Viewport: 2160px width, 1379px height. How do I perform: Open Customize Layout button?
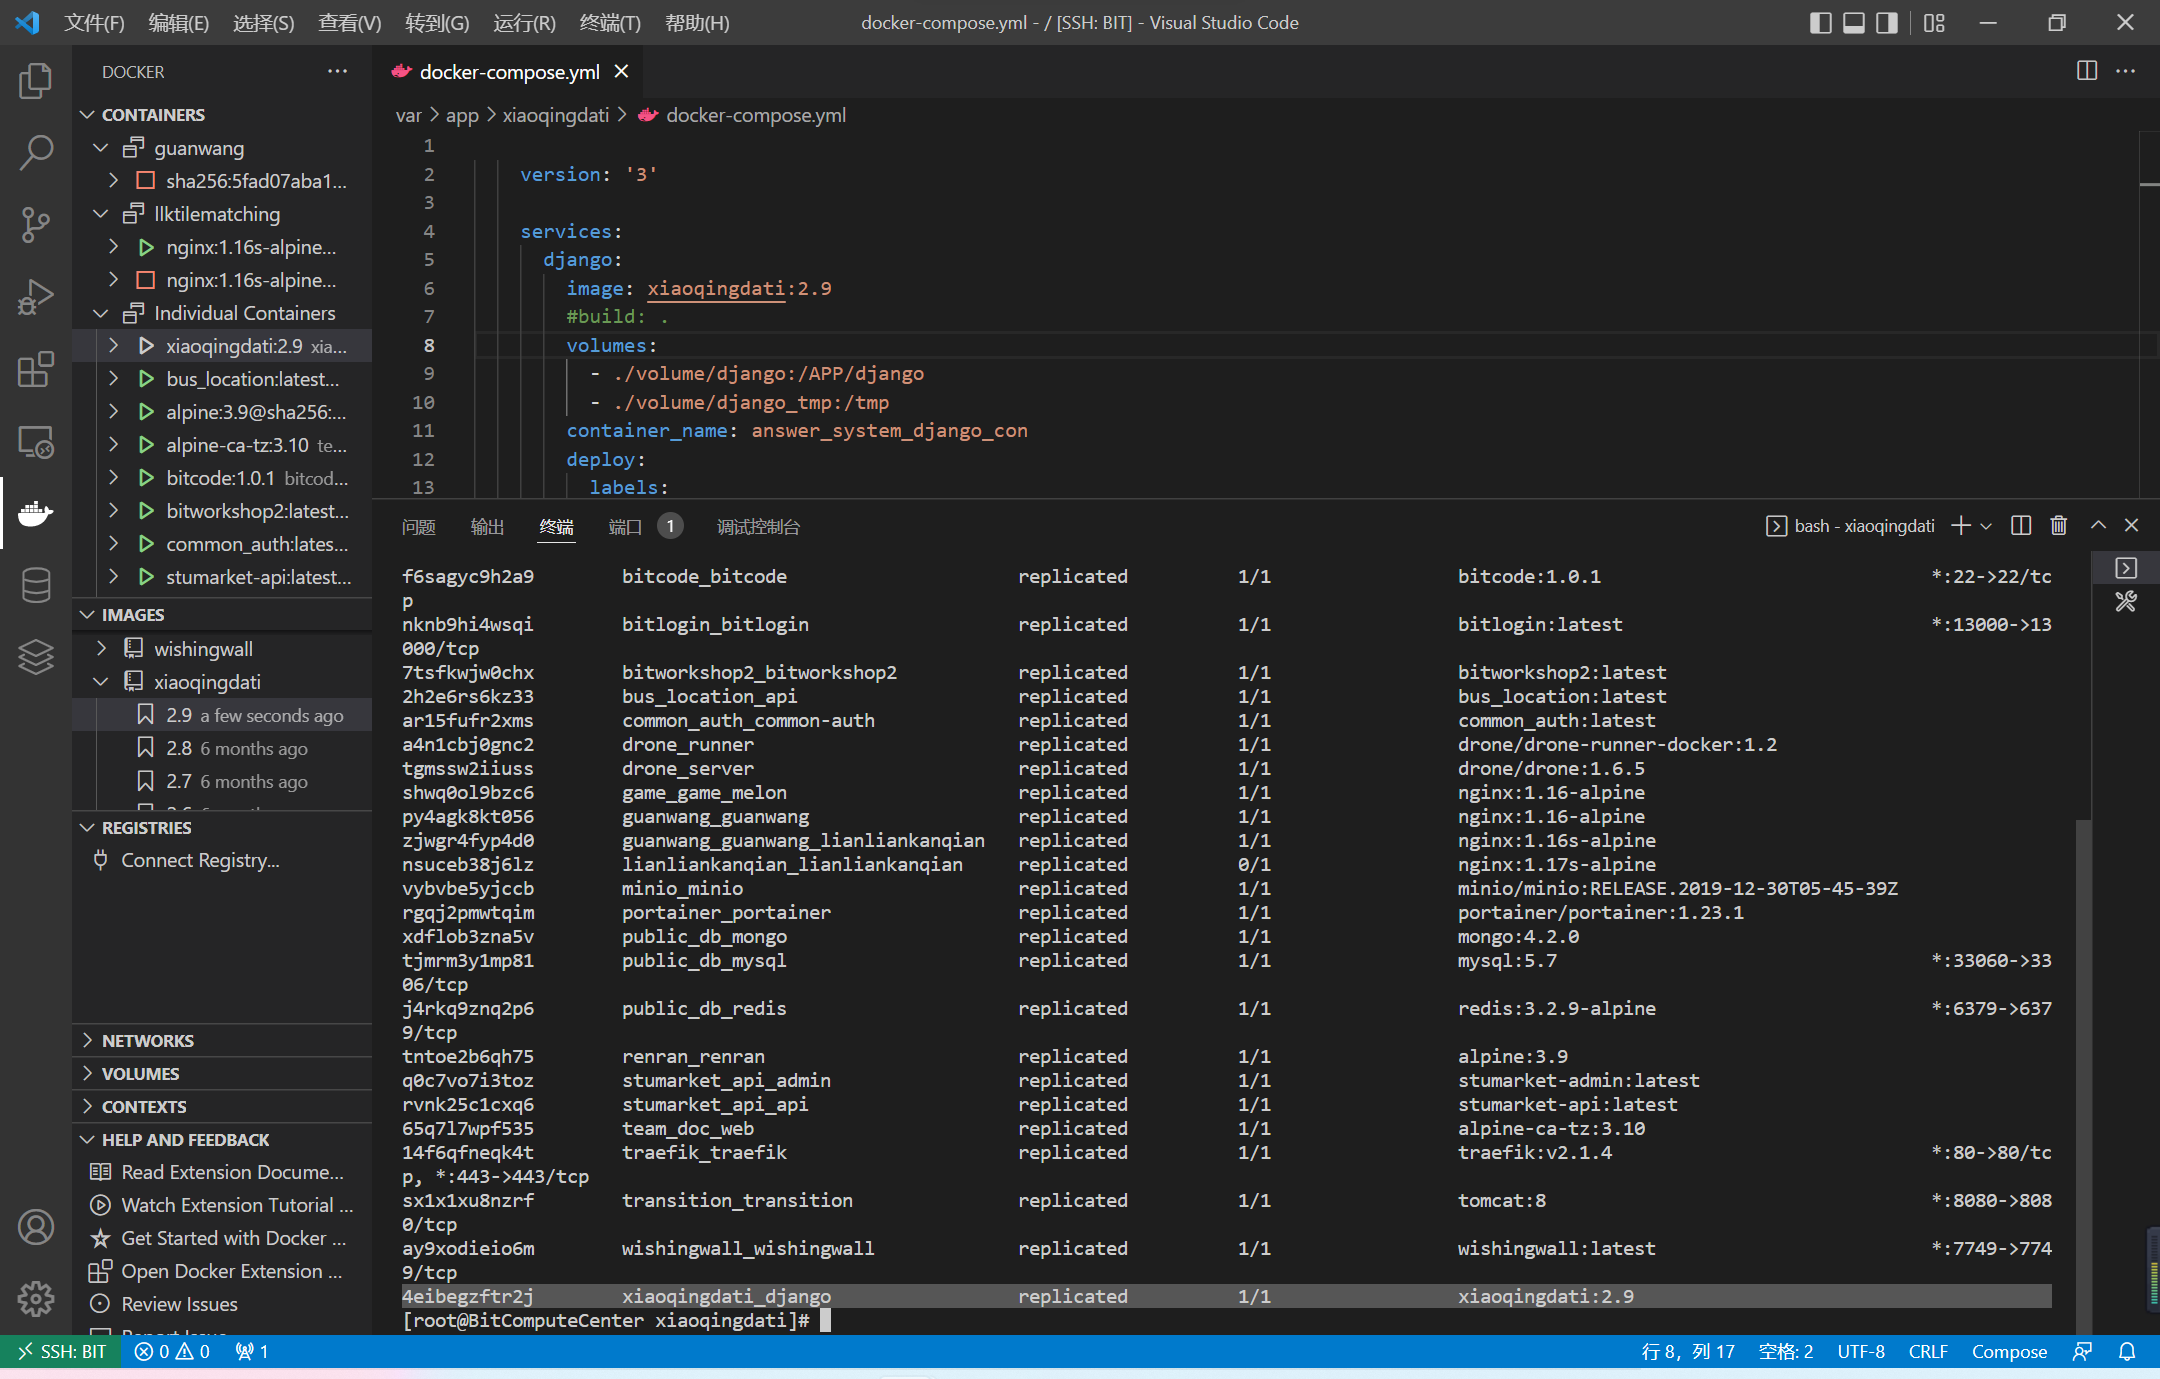tap(1934, 23)
